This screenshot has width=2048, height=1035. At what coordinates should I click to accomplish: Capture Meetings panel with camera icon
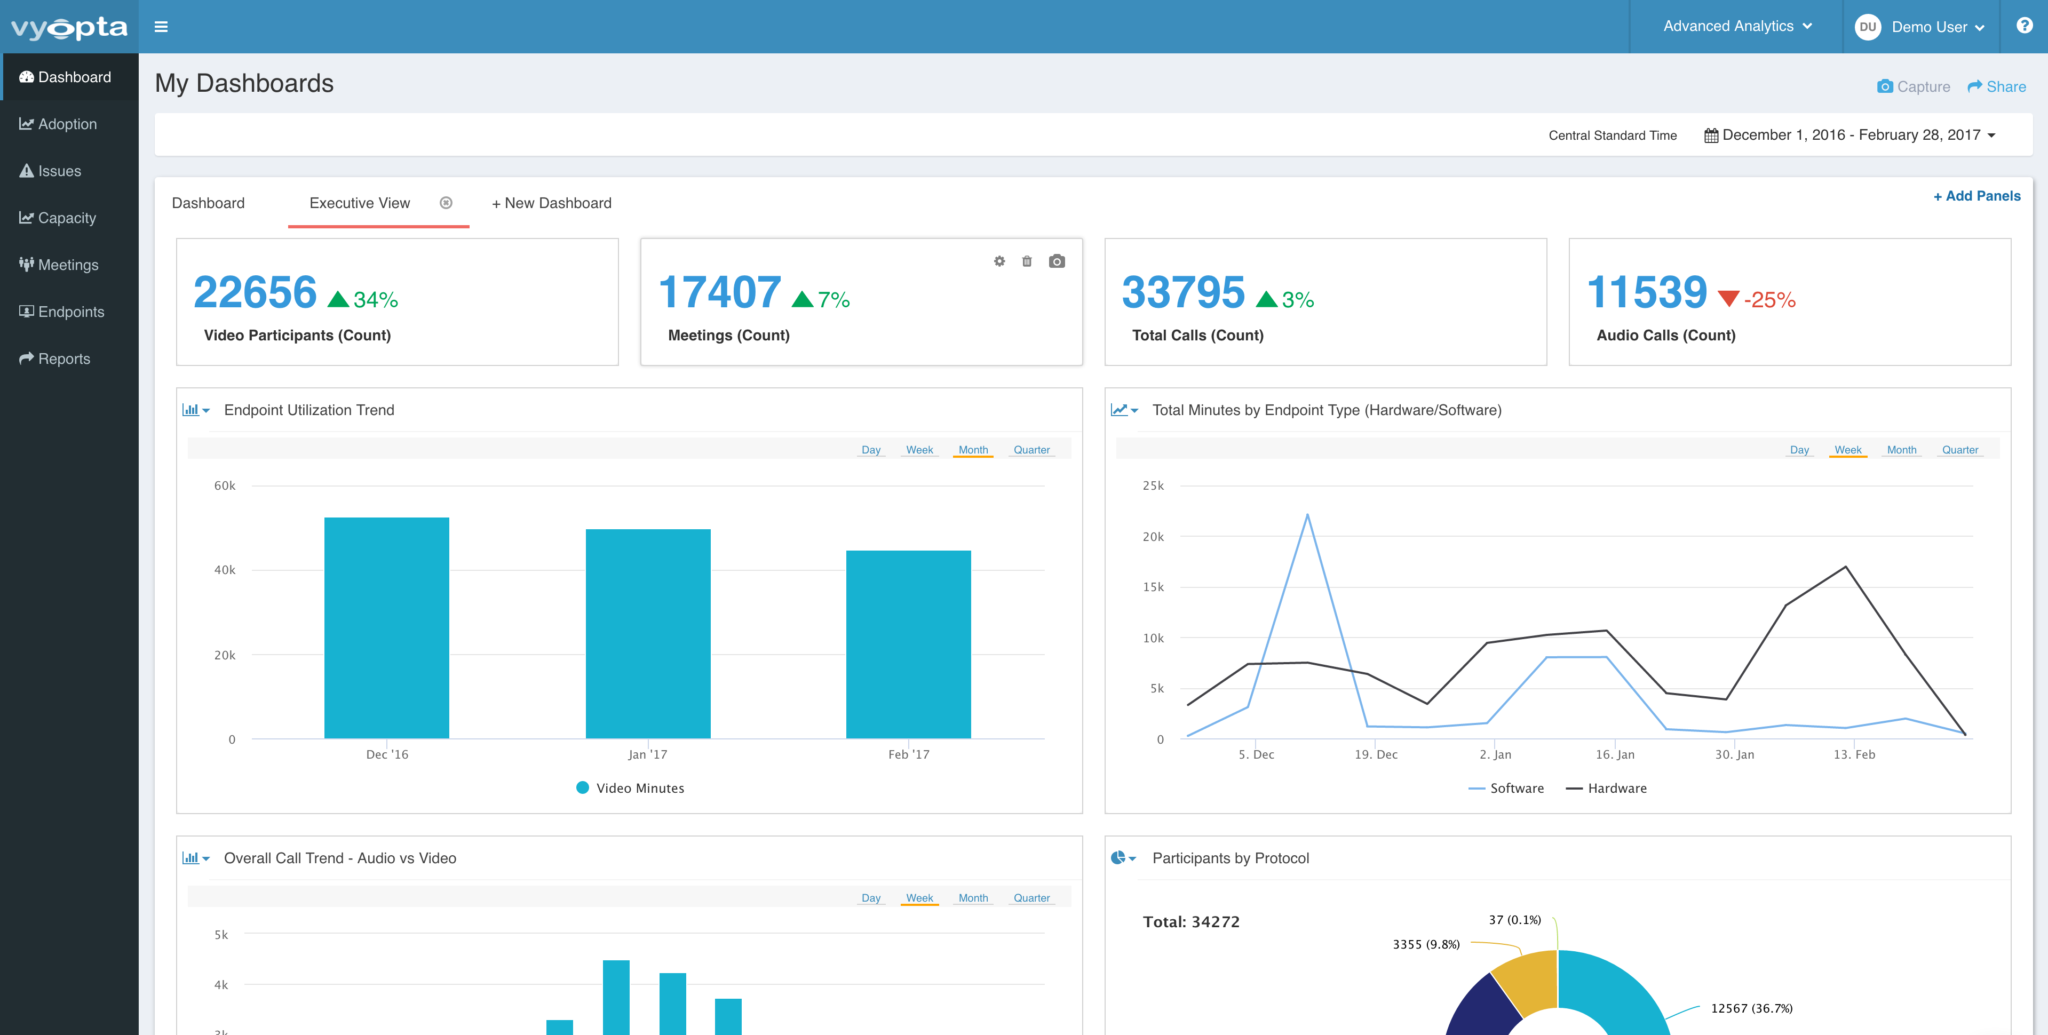click(1057, 261)
